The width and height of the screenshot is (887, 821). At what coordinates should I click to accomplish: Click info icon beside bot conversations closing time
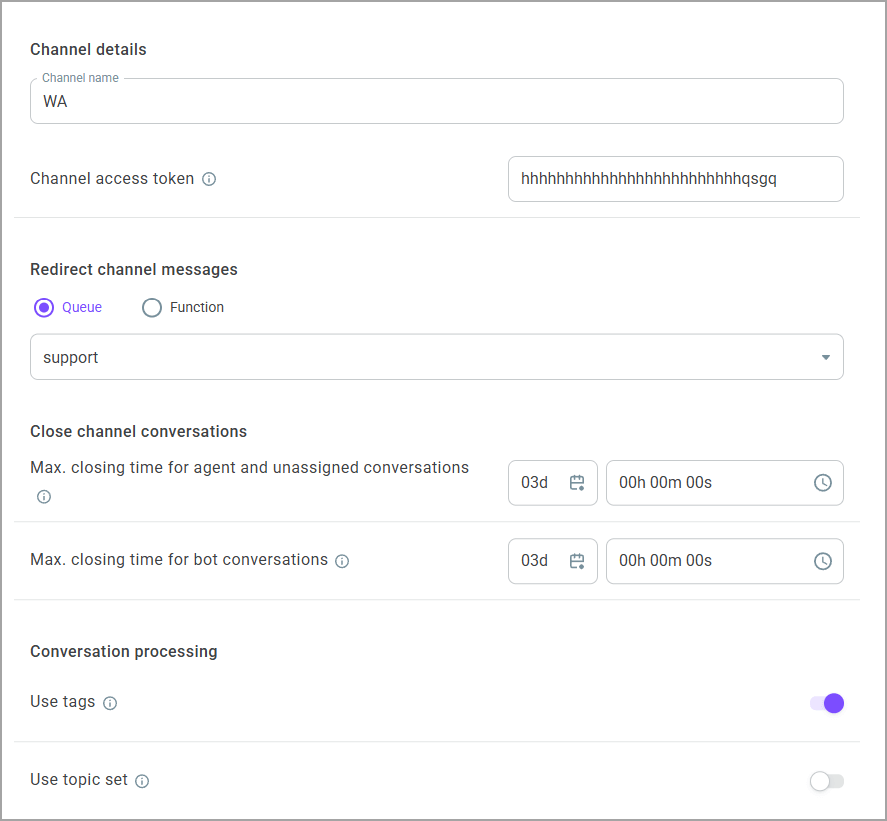pyautogui.click(x=342, y=561)
